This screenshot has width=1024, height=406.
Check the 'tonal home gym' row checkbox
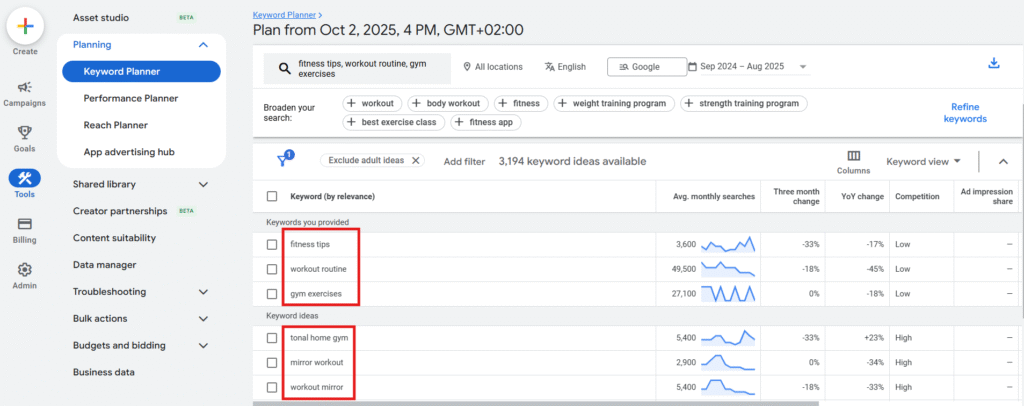pyautogui.click(x=272, y=338)
